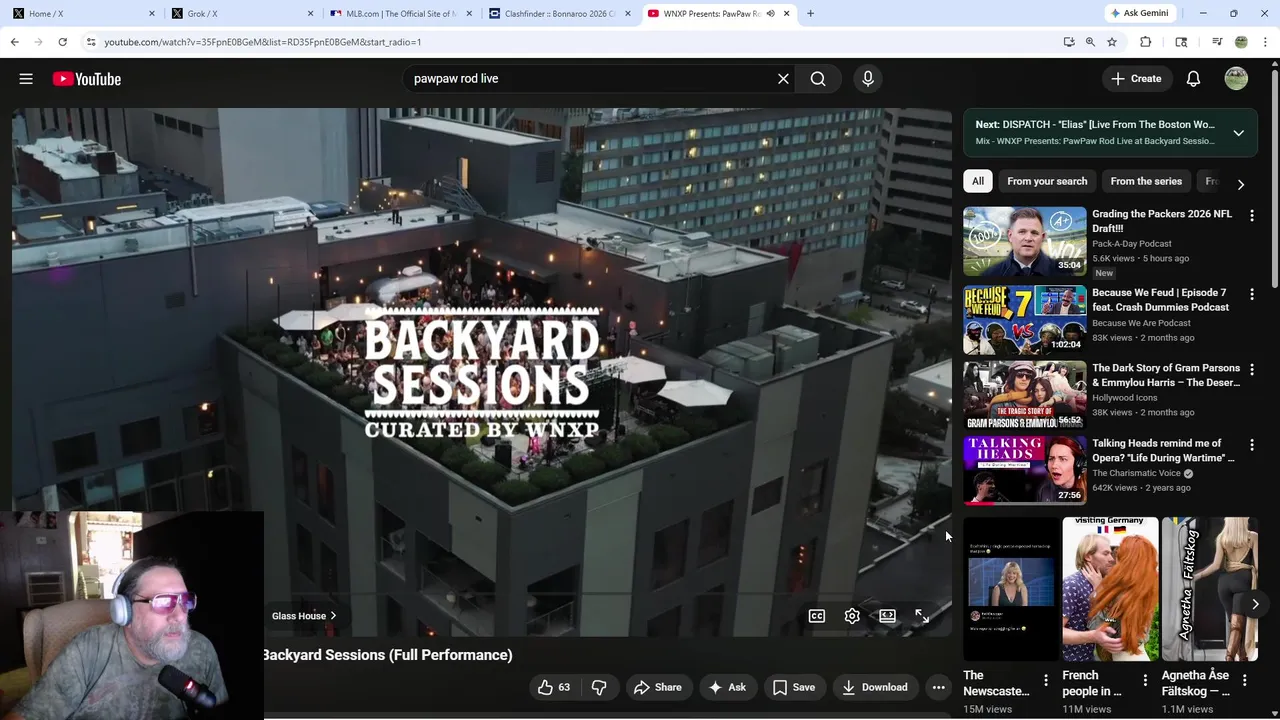Screen dimensions: 1280x720
Task: Open options for Grading the Packers video
Action: [1251, 215]
